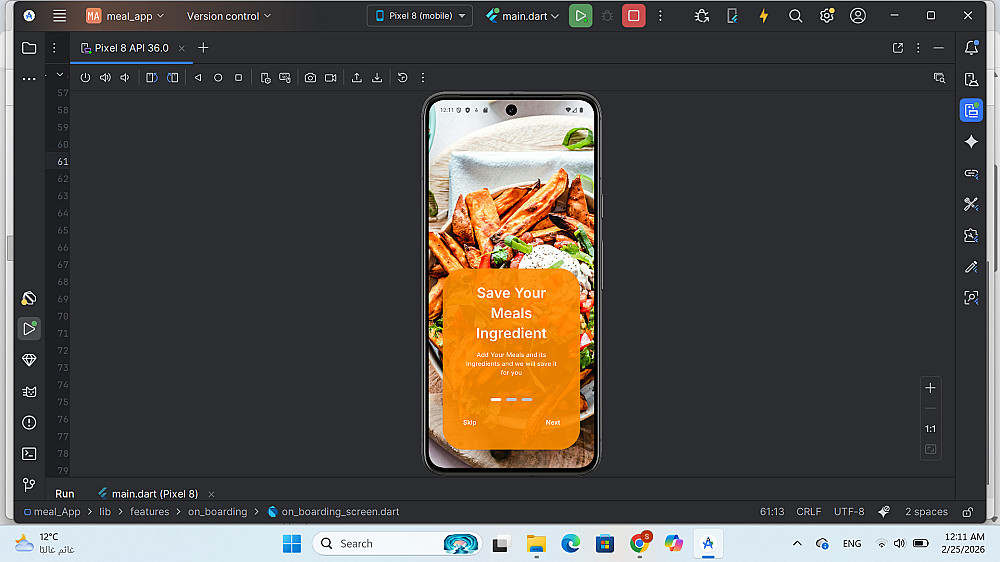Open the Git version control tool window
This screenshot has height=562, width=1000.
(x=29, y=485)
